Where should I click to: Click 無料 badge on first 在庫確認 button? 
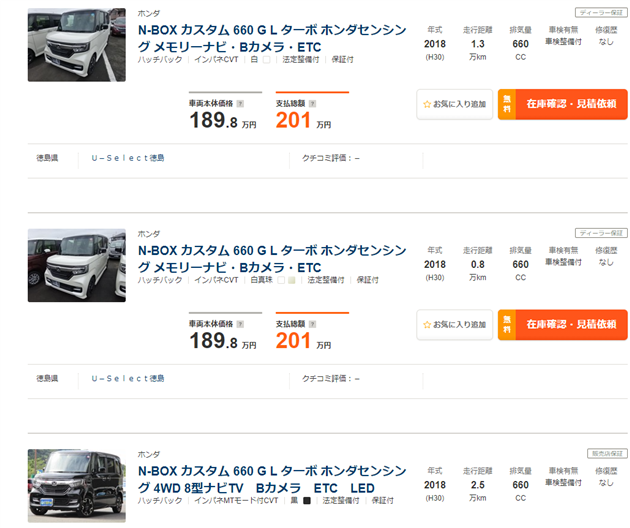[507, 103]
